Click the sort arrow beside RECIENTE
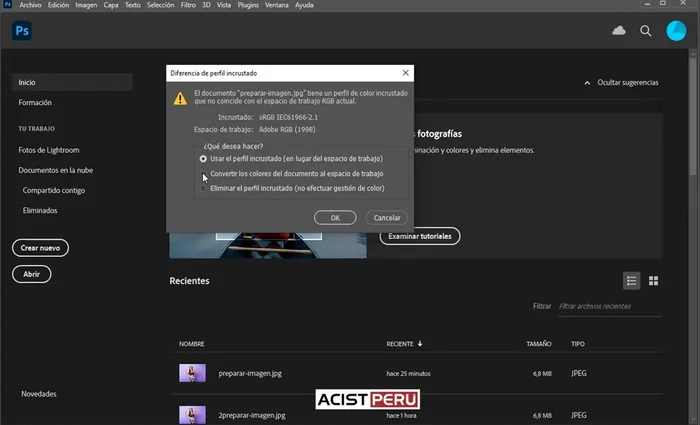Screen dimensions: 700x425 [x=420, y=344]
